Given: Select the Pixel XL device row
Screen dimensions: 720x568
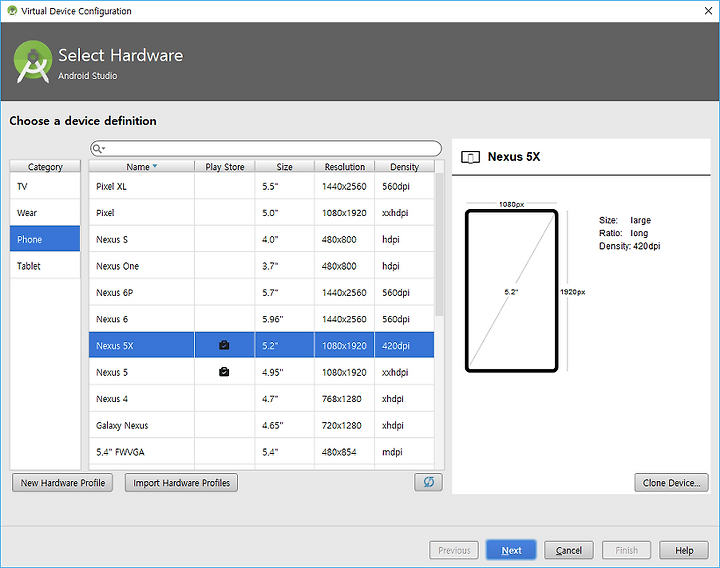Looking at the screenshot, I should (261, 186).
